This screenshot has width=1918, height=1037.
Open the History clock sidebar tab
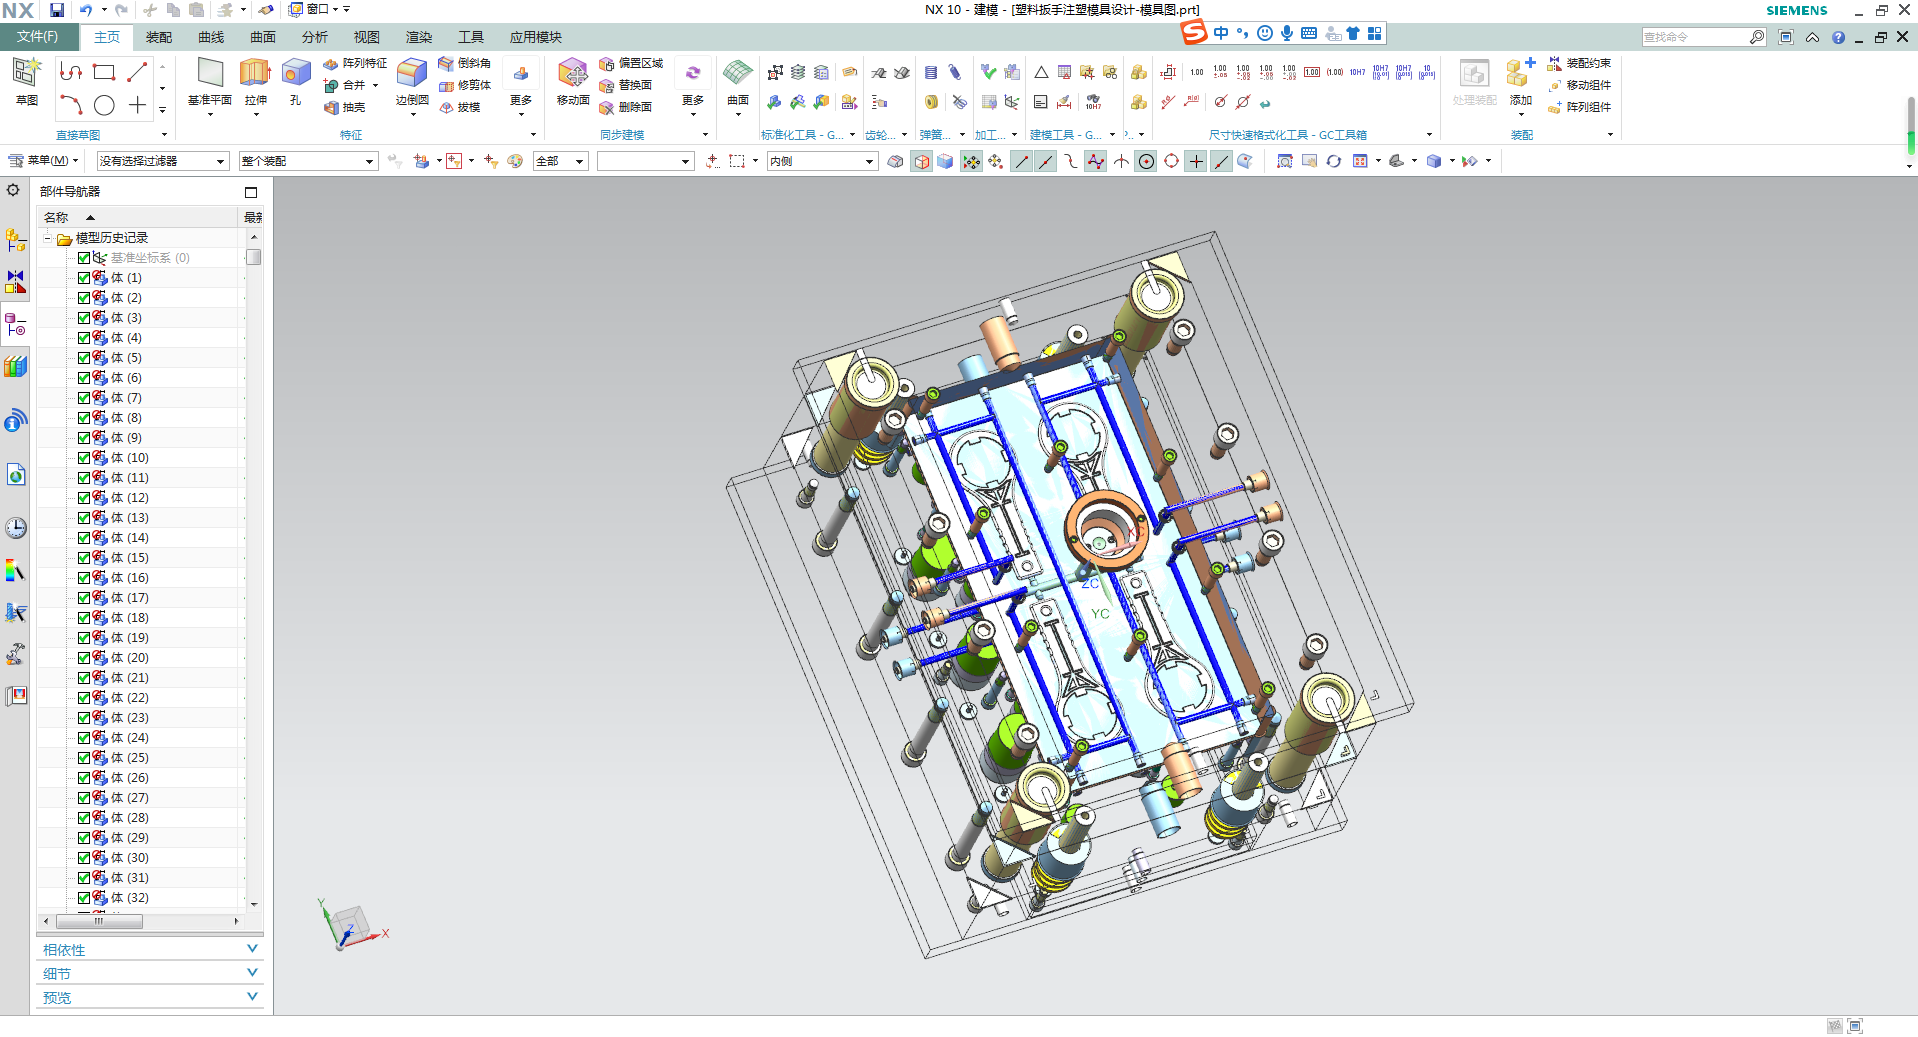pos(15,528)
